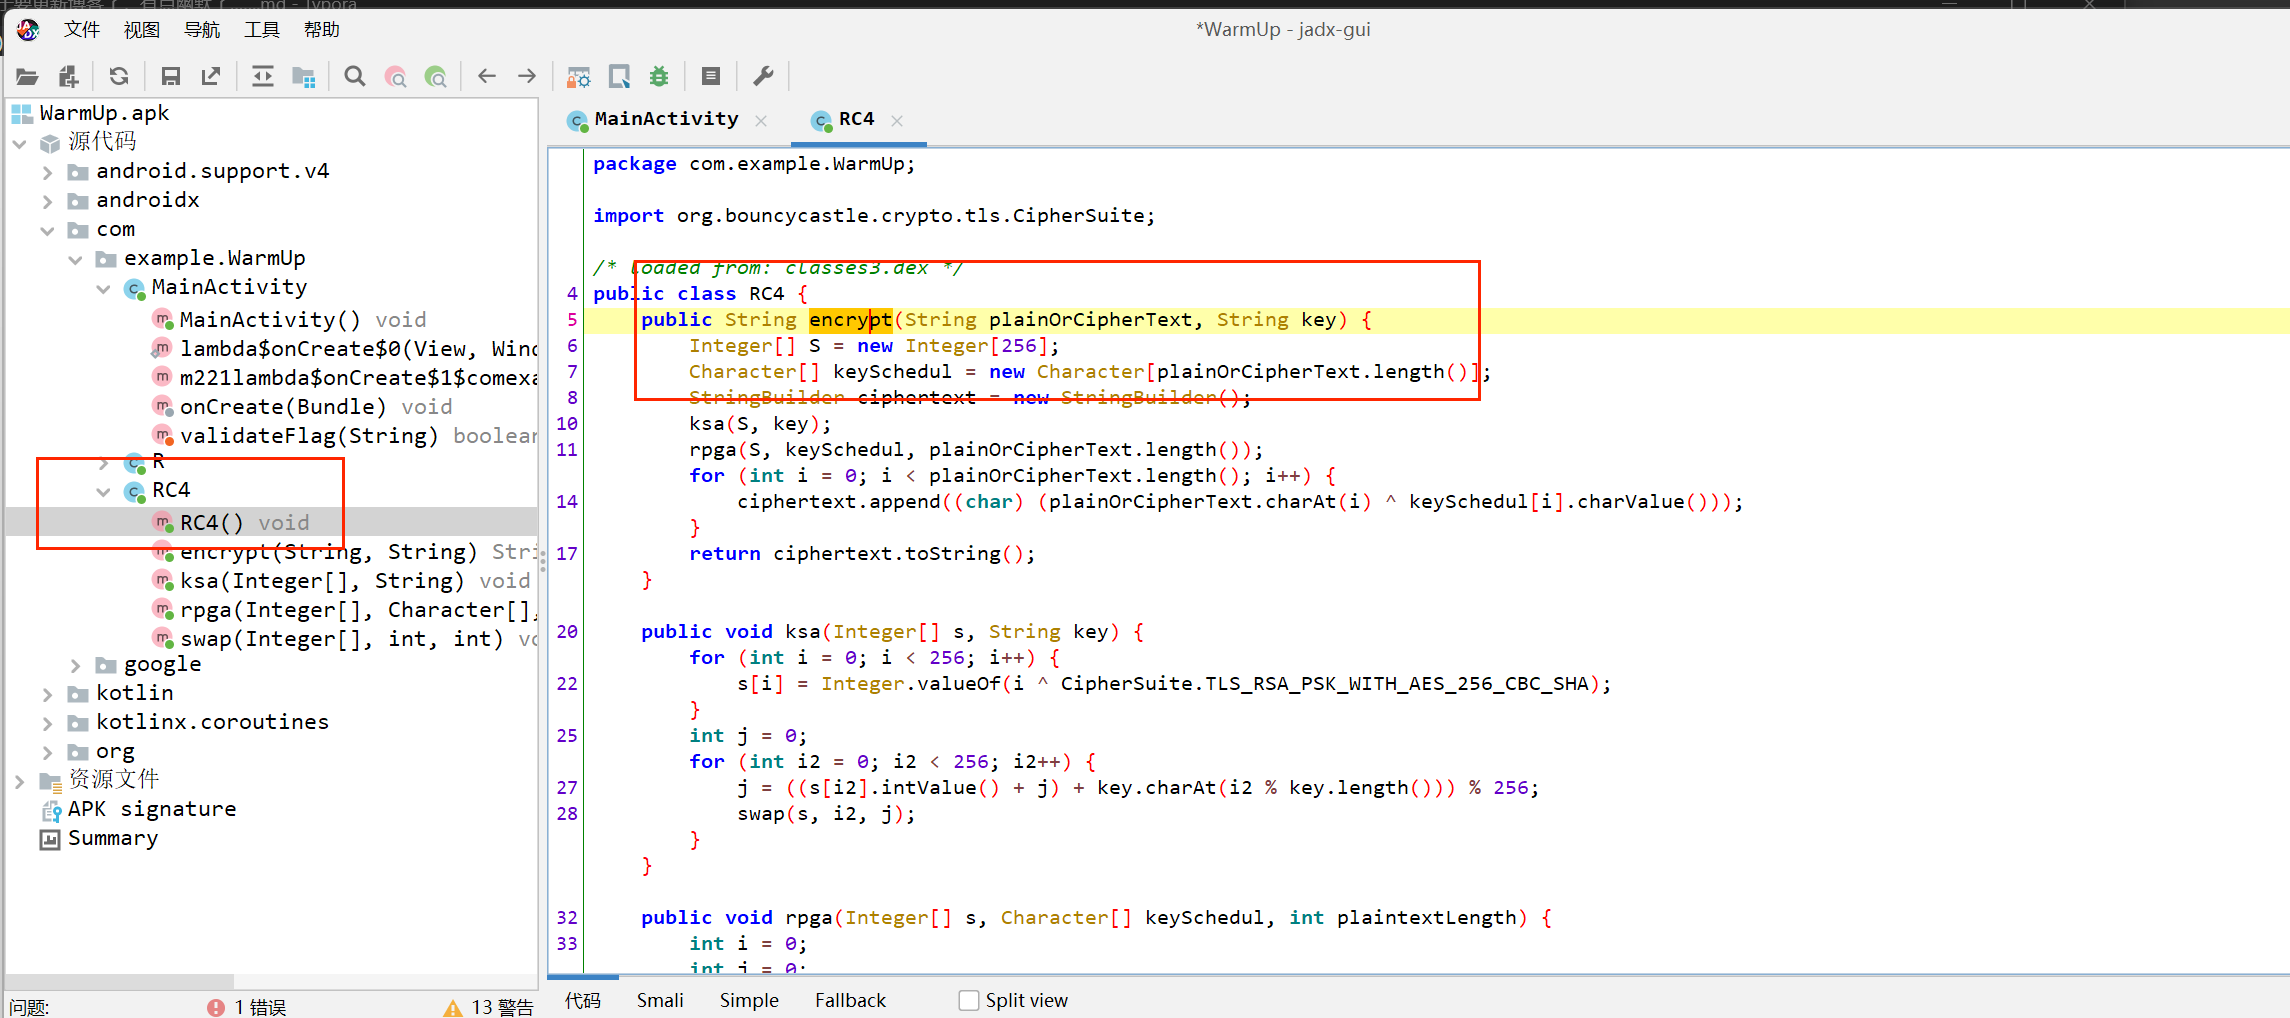The width and height of the screenshot is (2290, 1018).
Task: Click the WarmUp.apk root icon
Action: click(22, 113)
